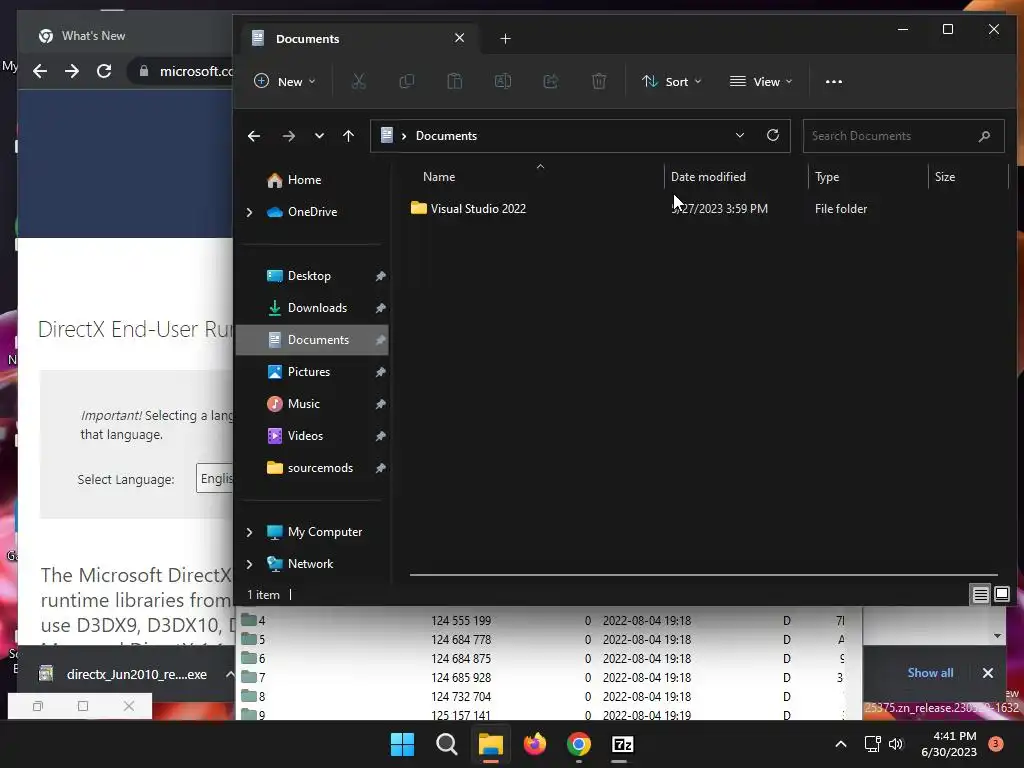Close the Documents tab
Image resolution: width=1024 pixels, height=768 pixels.
click(459, 38)
